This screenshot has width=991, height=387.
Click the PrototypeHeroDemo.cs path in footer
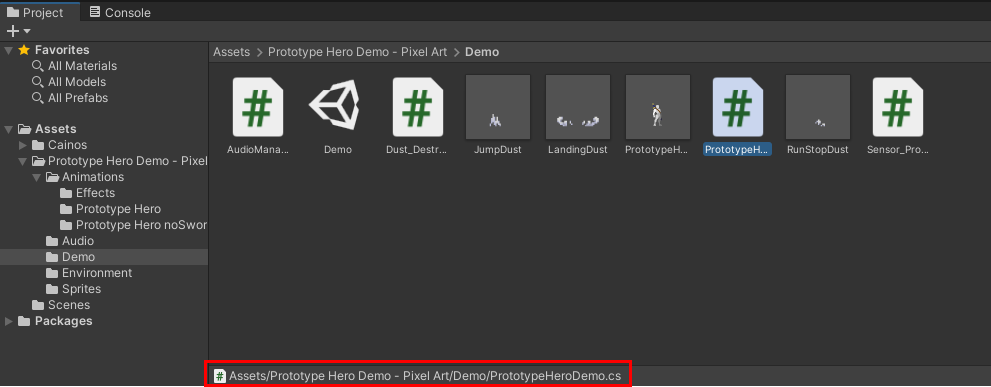click(x=425, y=376)
